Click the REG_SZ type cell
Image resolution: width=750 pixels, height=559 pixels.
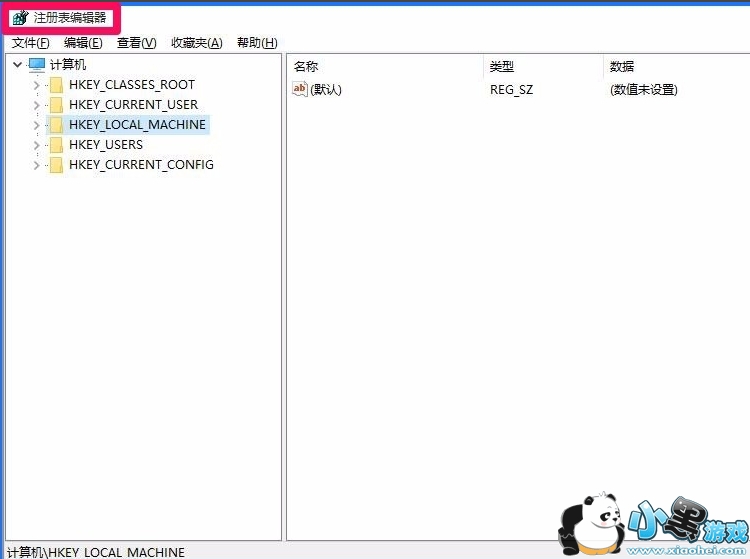tap(511, 90)
